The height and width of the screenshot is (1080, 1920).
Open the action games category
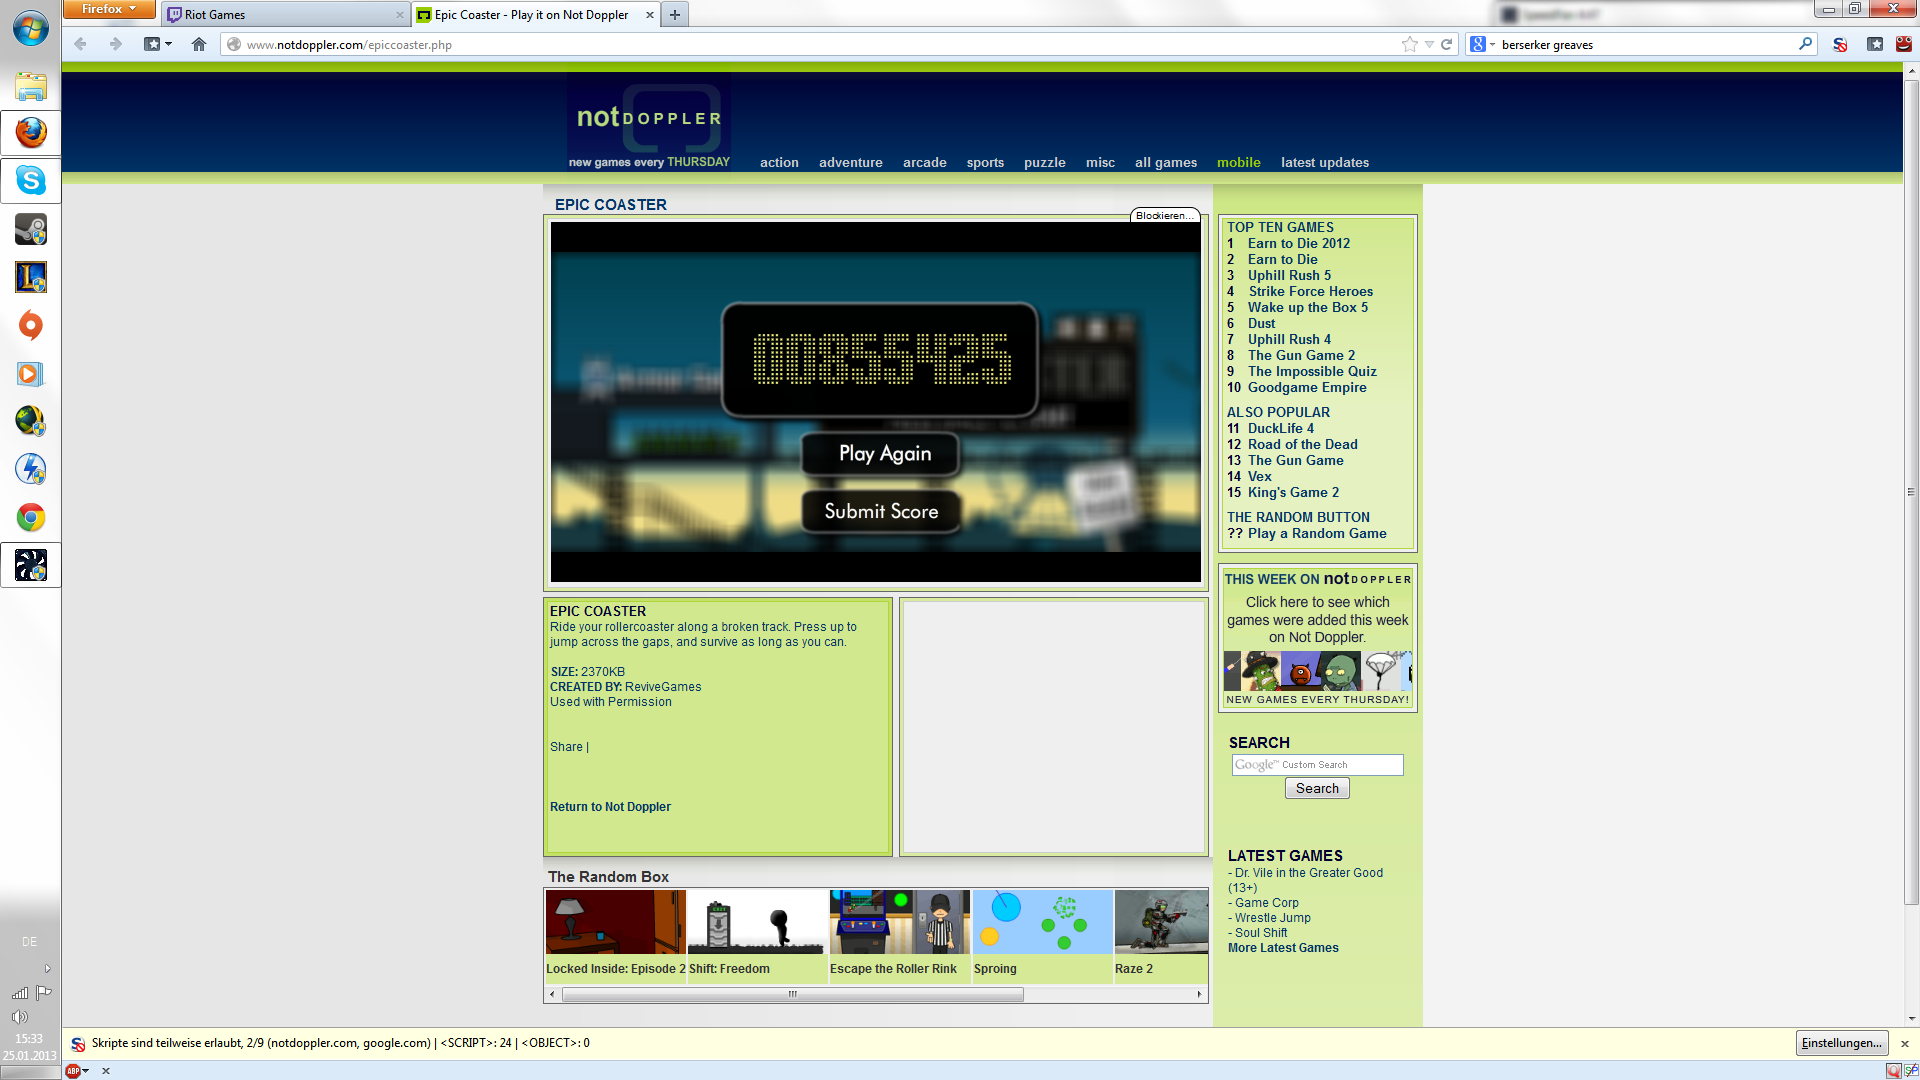tap(779, 162)
